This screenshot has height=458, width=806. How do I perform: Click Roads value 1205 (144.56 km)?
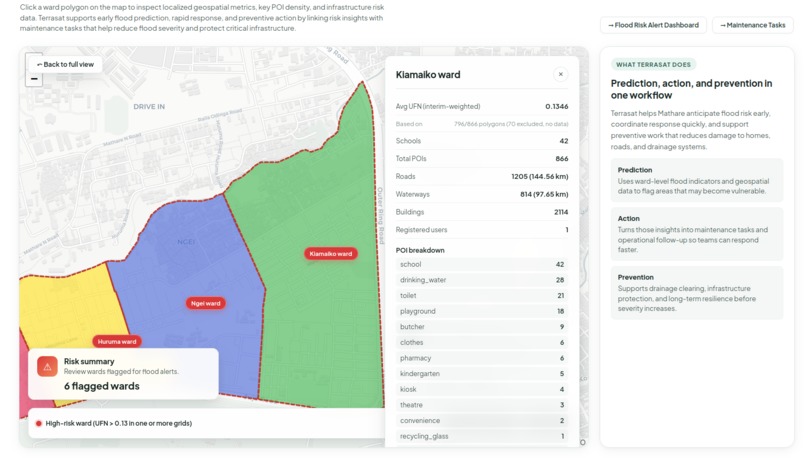(540, 176)
